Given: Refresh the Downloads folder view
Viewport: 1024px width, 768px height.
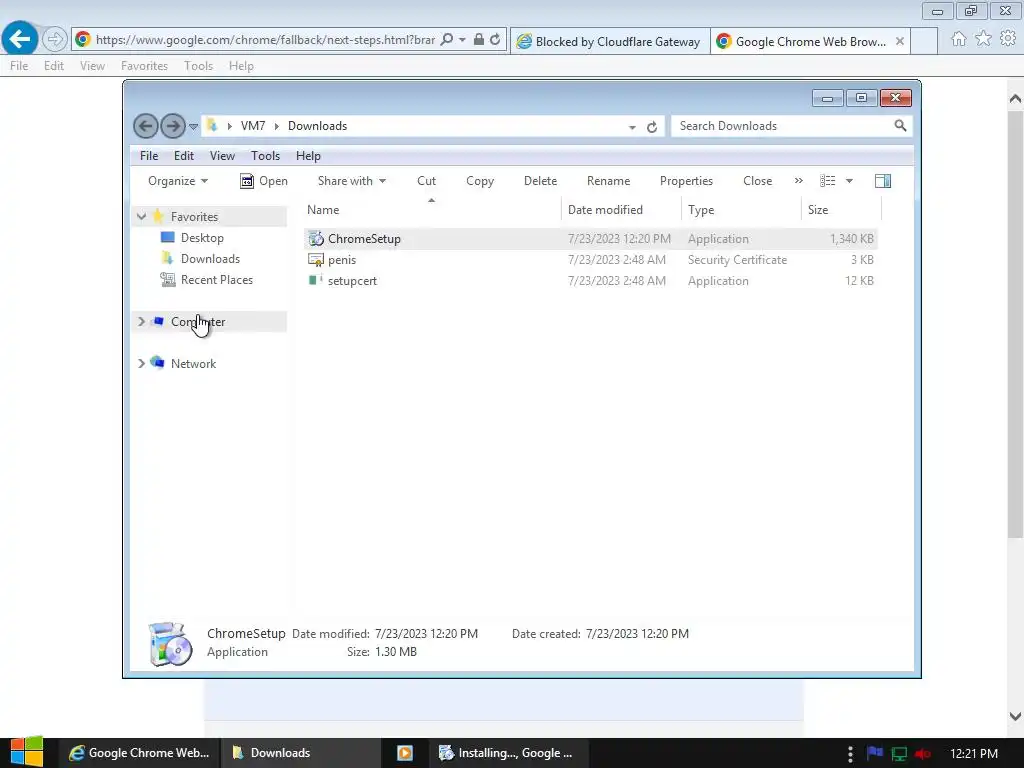Looking at the screenshot, I should (x=652, y=127).
